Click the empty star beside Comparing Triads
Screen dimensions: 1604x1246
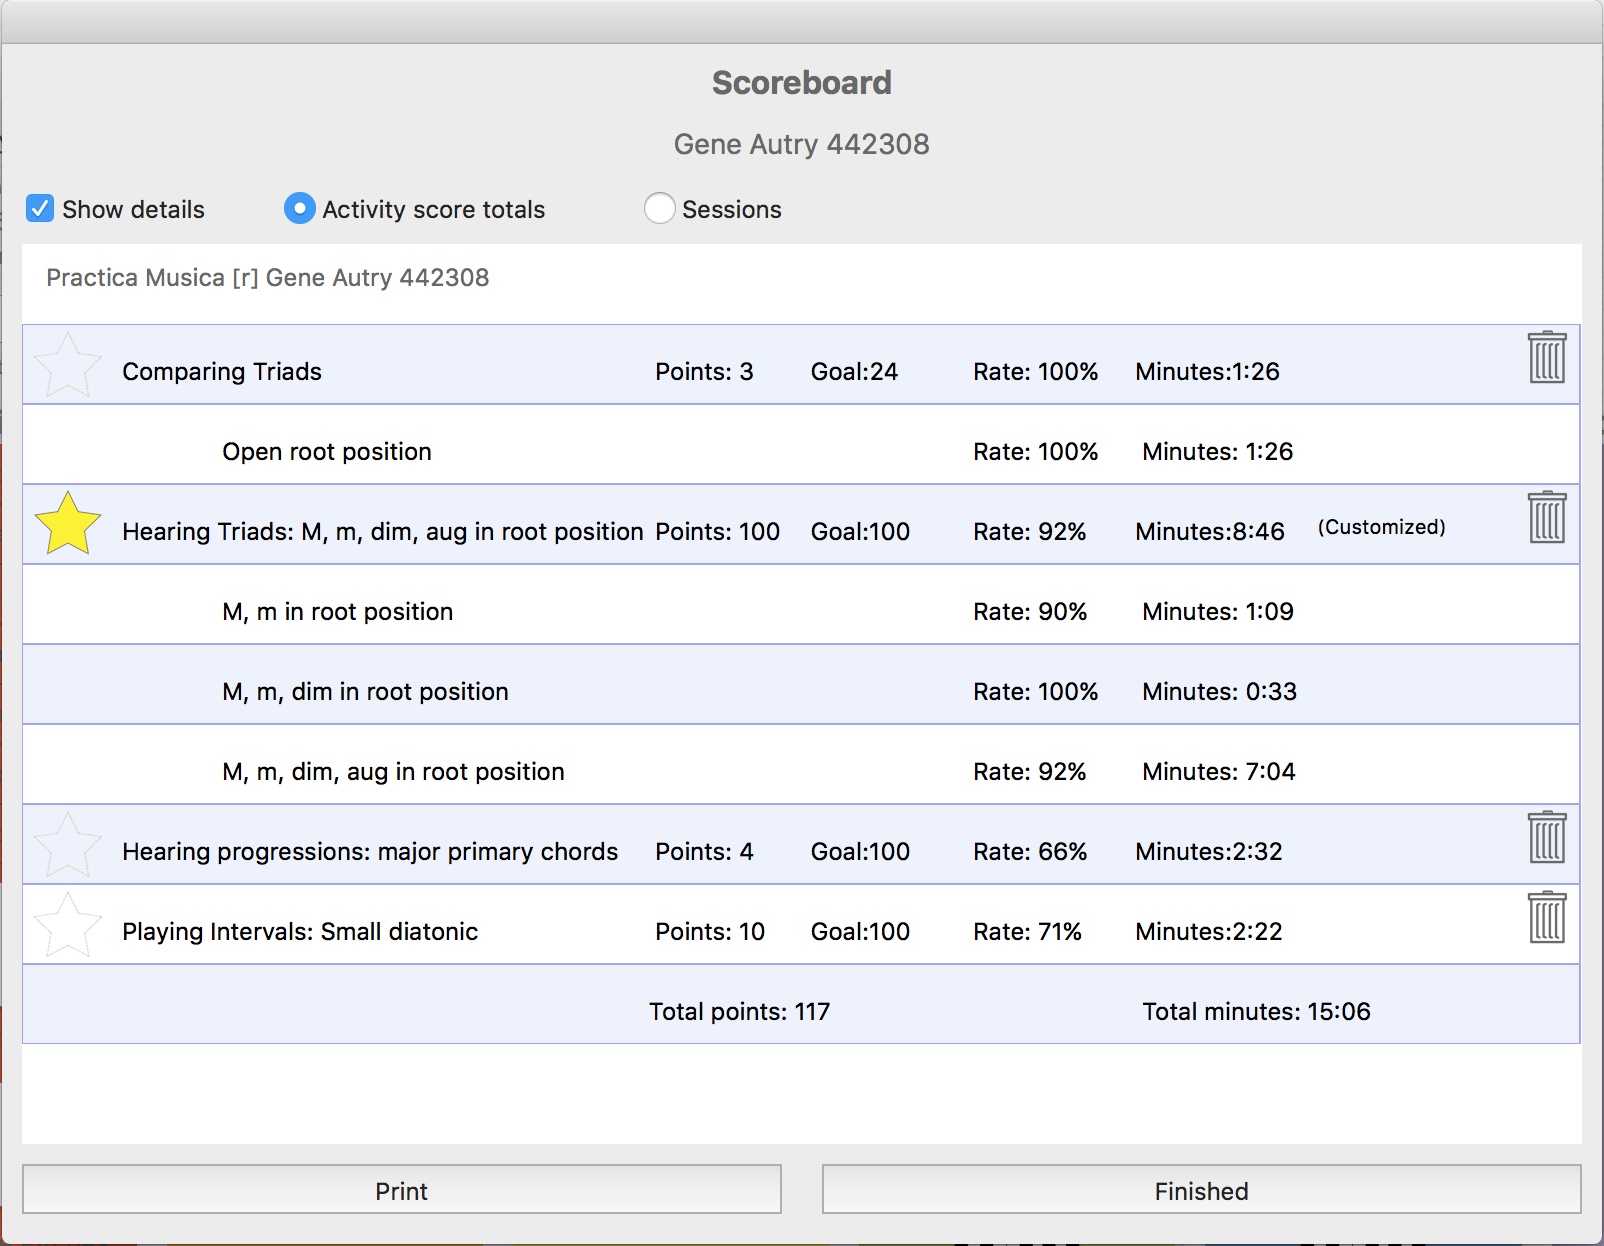(68, 365)
